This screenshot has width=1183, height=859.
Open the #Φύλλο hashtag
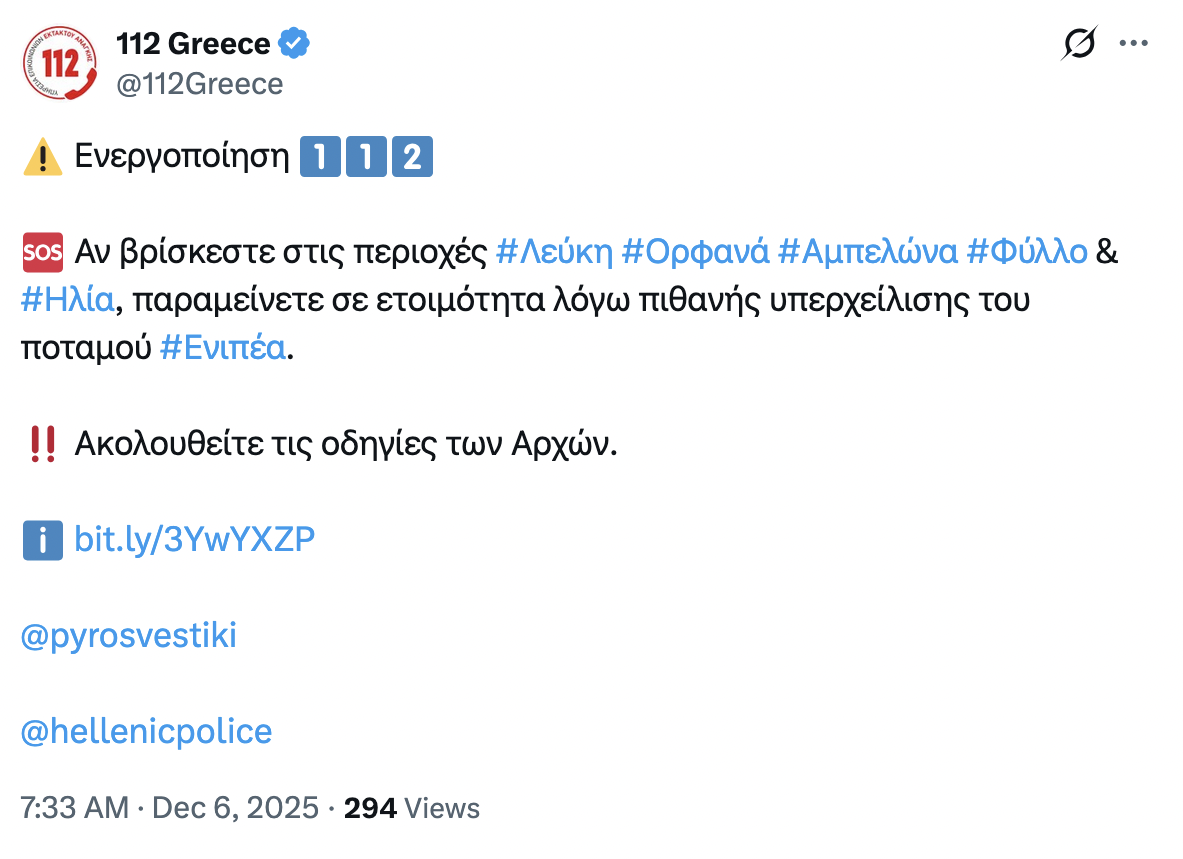(x=1026, y=253)
